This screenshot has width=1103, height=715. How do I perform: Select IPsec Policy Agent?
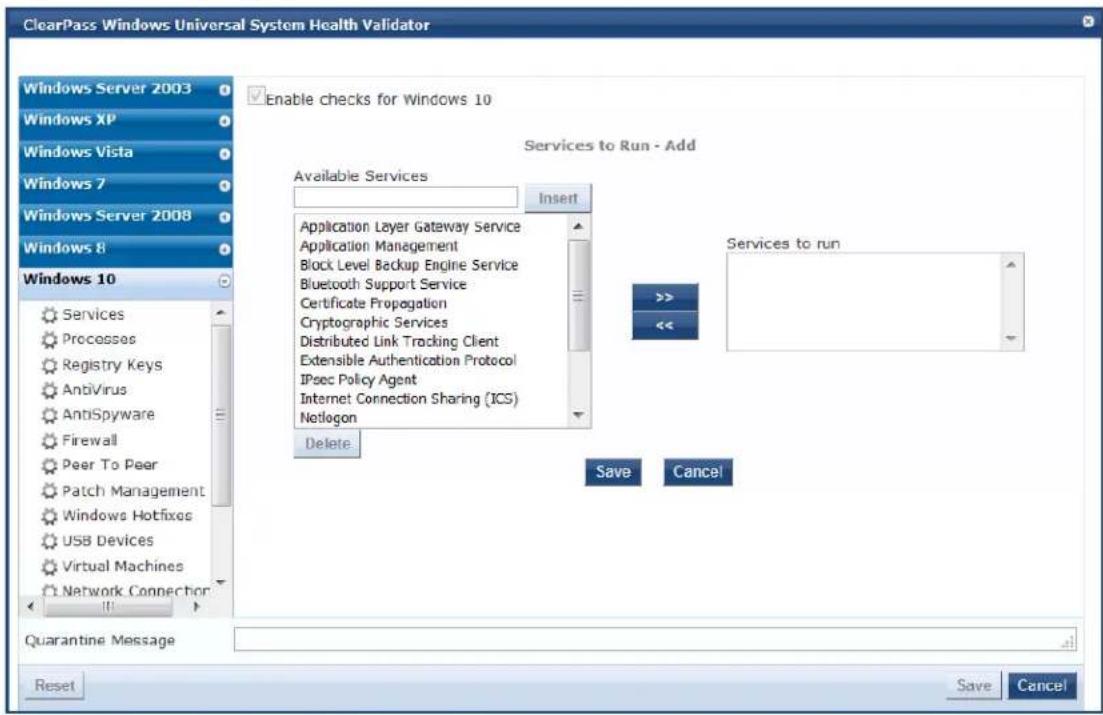click(x=358, y=379)
